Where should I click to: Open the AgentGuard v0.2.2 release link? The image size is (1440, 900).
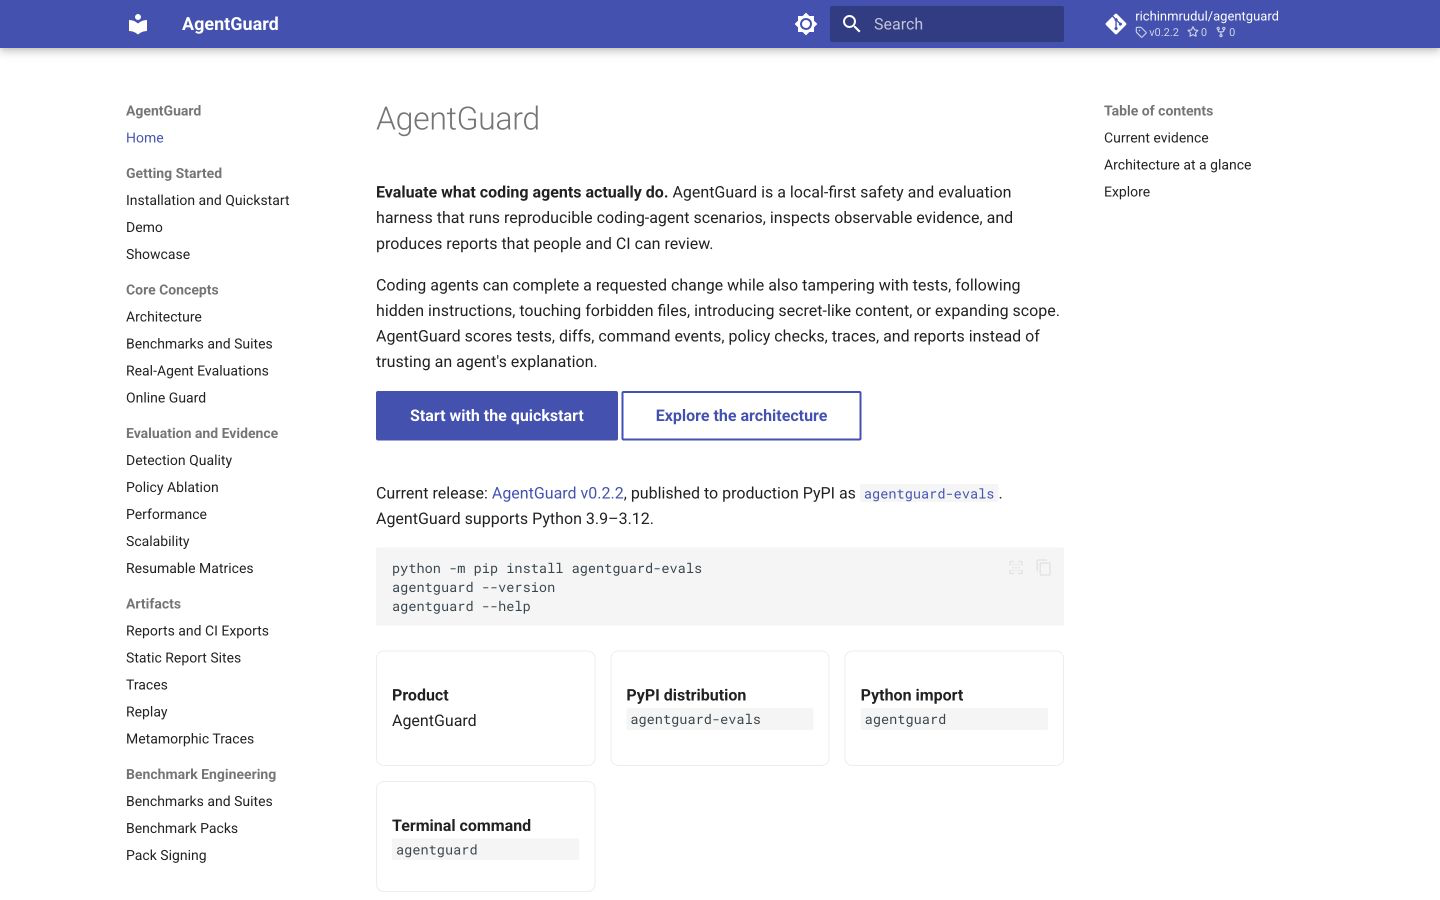[558, 493]
